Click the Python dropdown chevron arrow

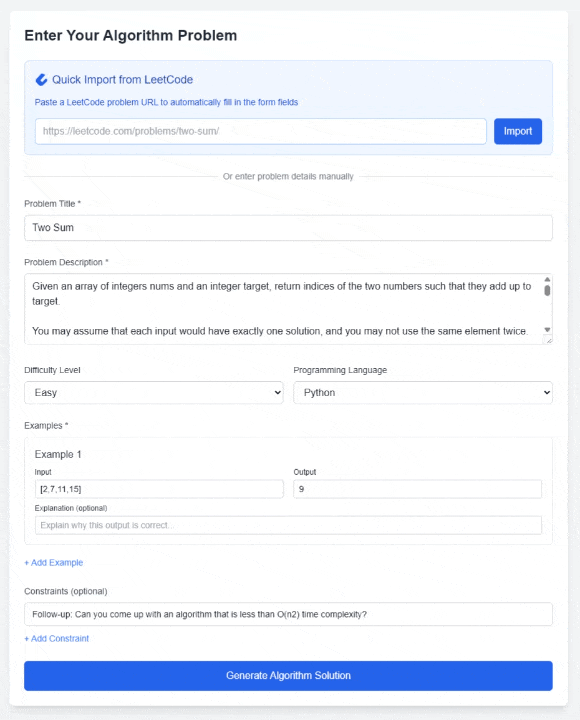(x=546, y=393)
